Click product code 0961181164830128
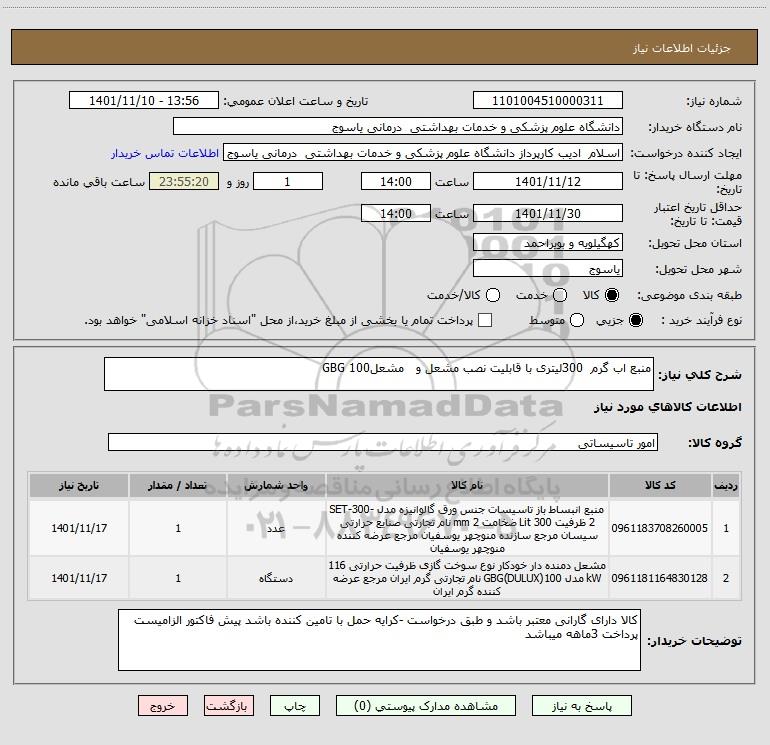The width and height of the screenshot is (770, 745). 660,578
